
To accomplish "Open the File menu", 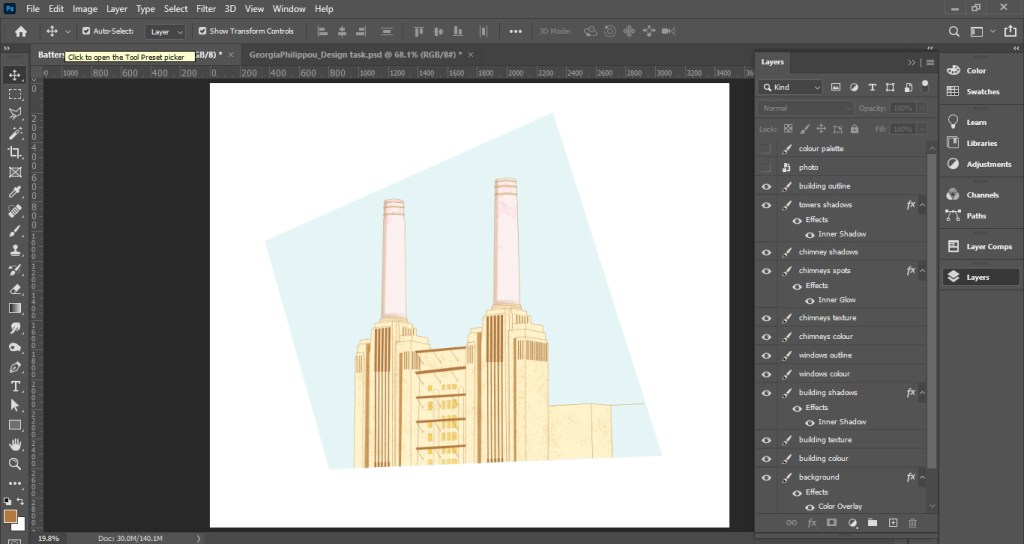I will click(33, 8).
